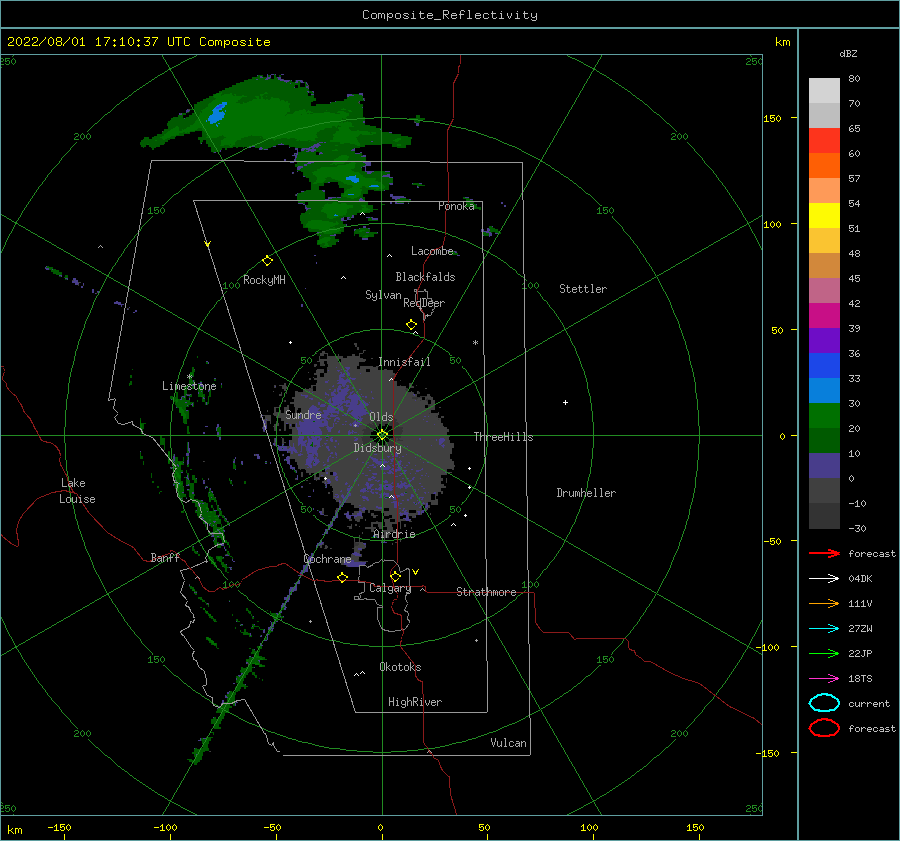Screen dimensions: 900x841
Task: Click the lightest gray 70-80 dBZ swatch
Action: click(824, 91)
